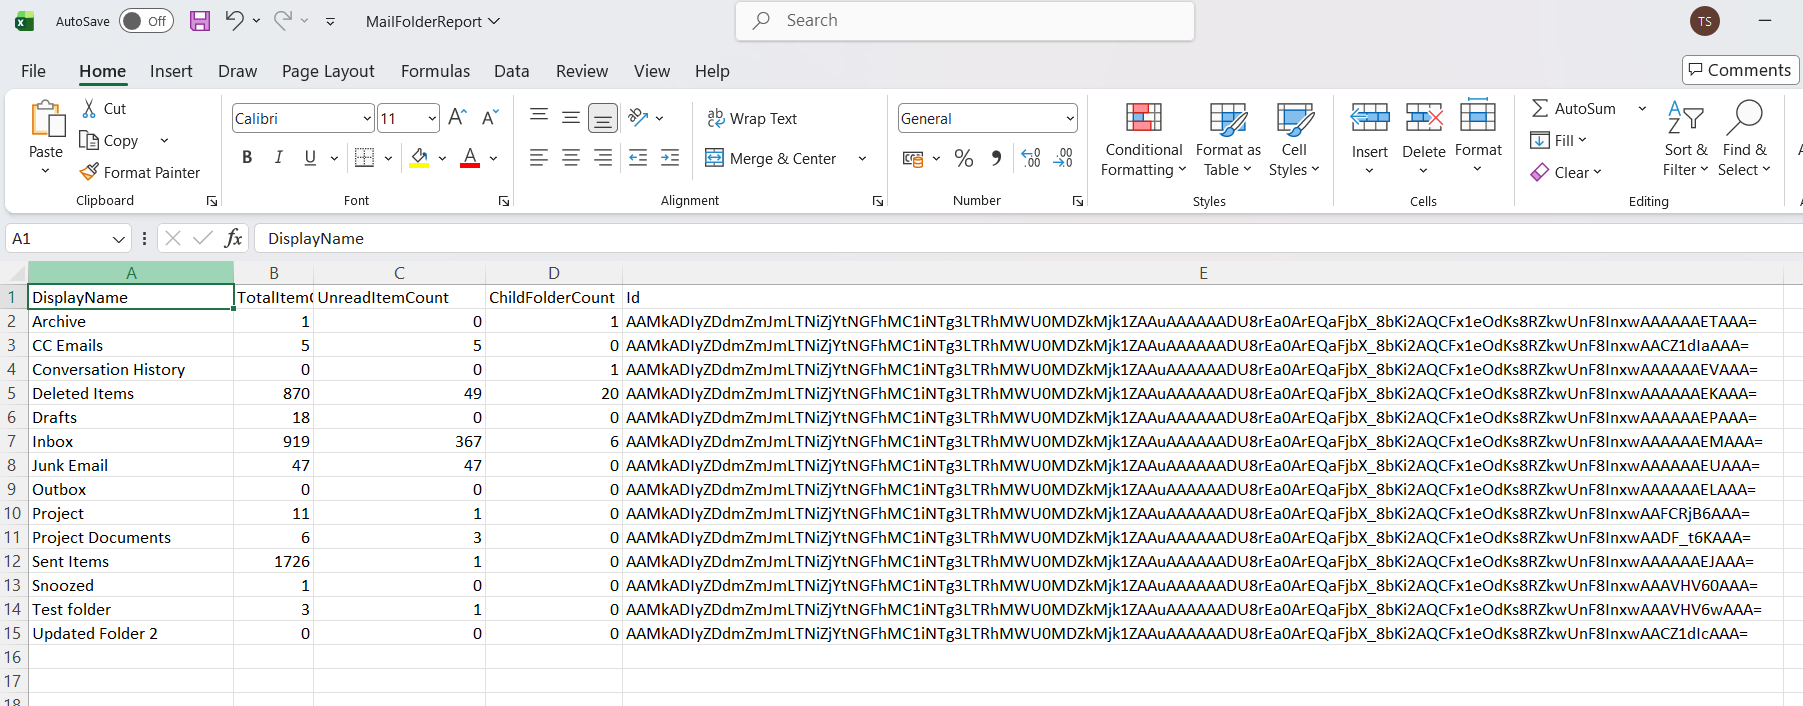Open Conditional Formatting menu

click(1143, 140)
